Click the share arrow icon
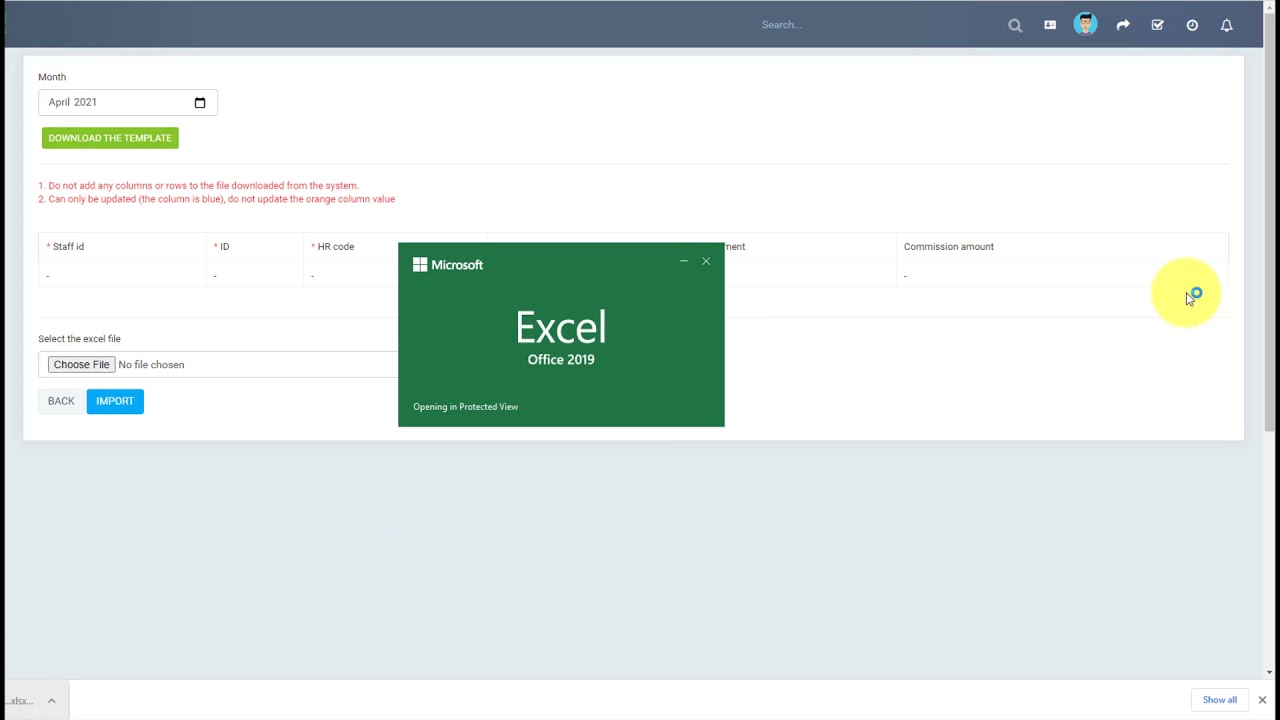 click(x=1123, y=25)
